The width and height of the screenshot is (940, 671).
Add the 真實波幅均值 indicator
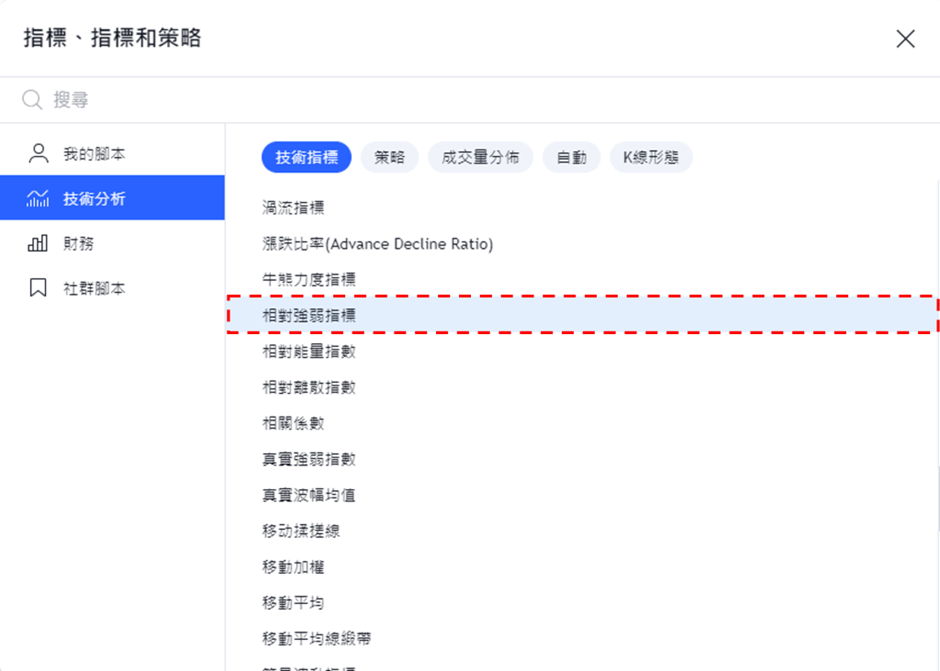309,495
